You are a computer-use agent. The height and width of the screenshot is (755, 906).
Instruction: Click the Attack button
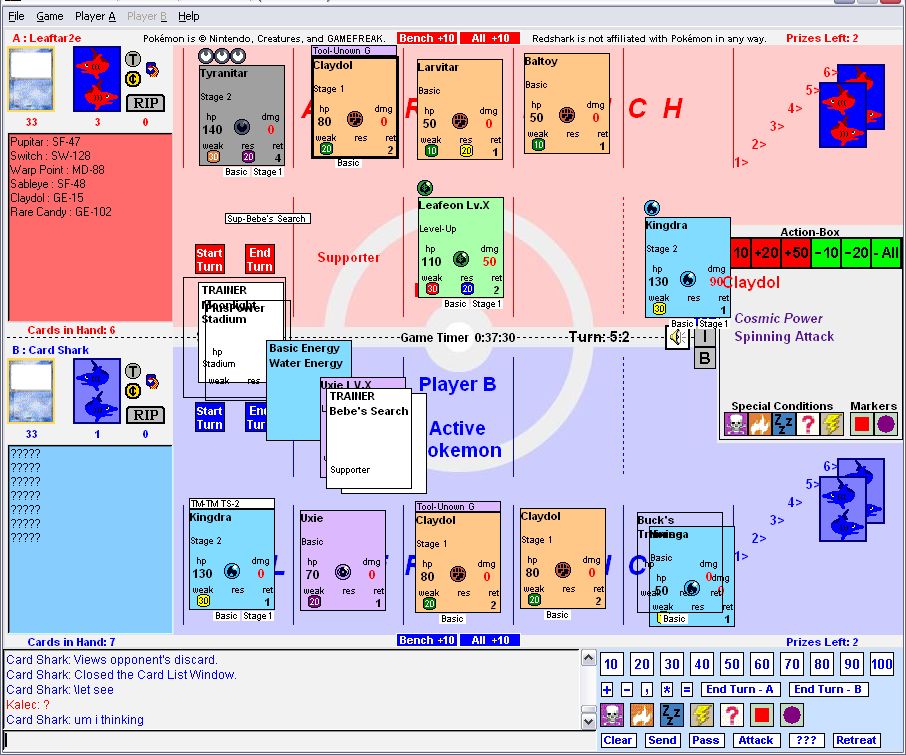coord(756,740)
